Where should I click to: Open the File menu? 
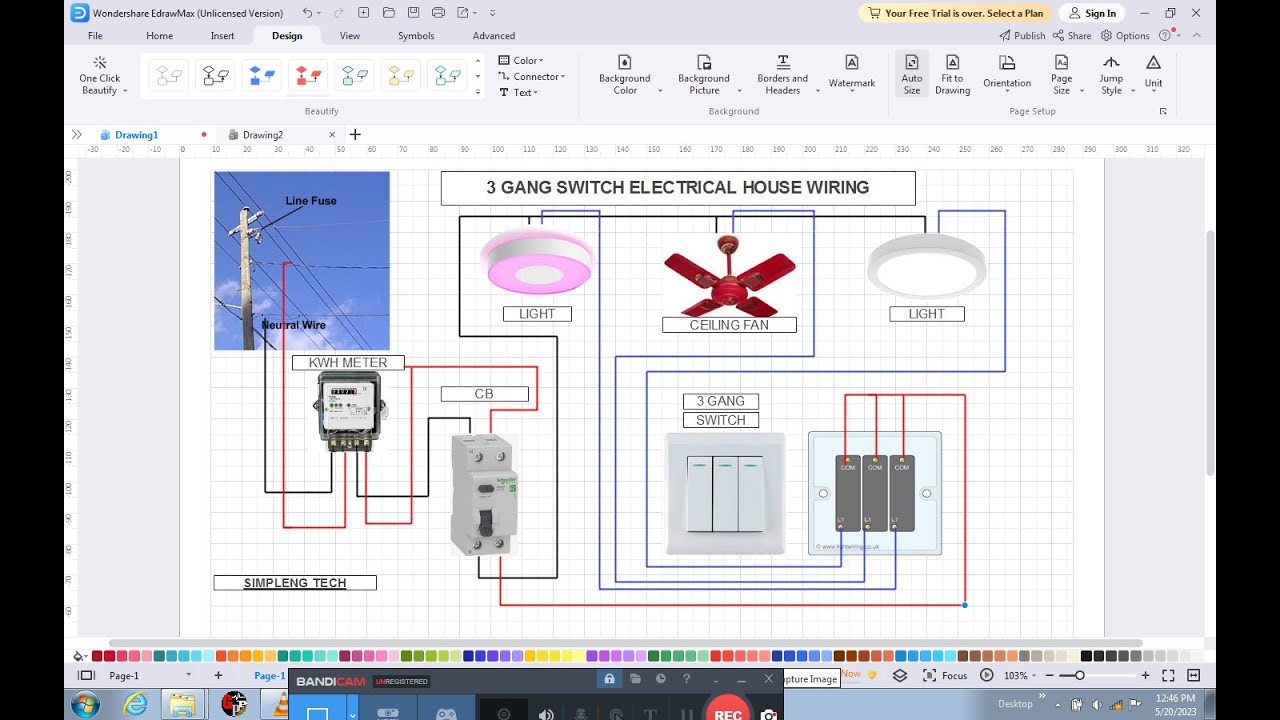coord(95,35)
